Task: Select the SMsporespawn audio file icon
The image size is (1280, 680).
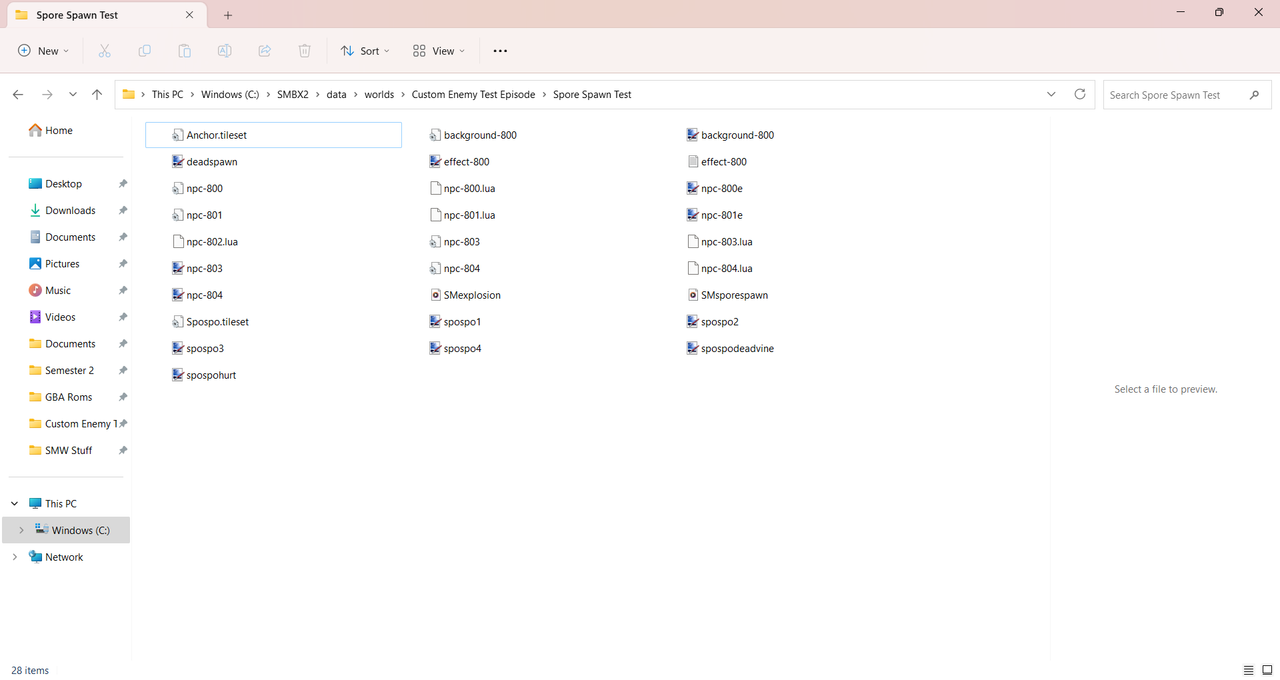Action: coord(693,295)
